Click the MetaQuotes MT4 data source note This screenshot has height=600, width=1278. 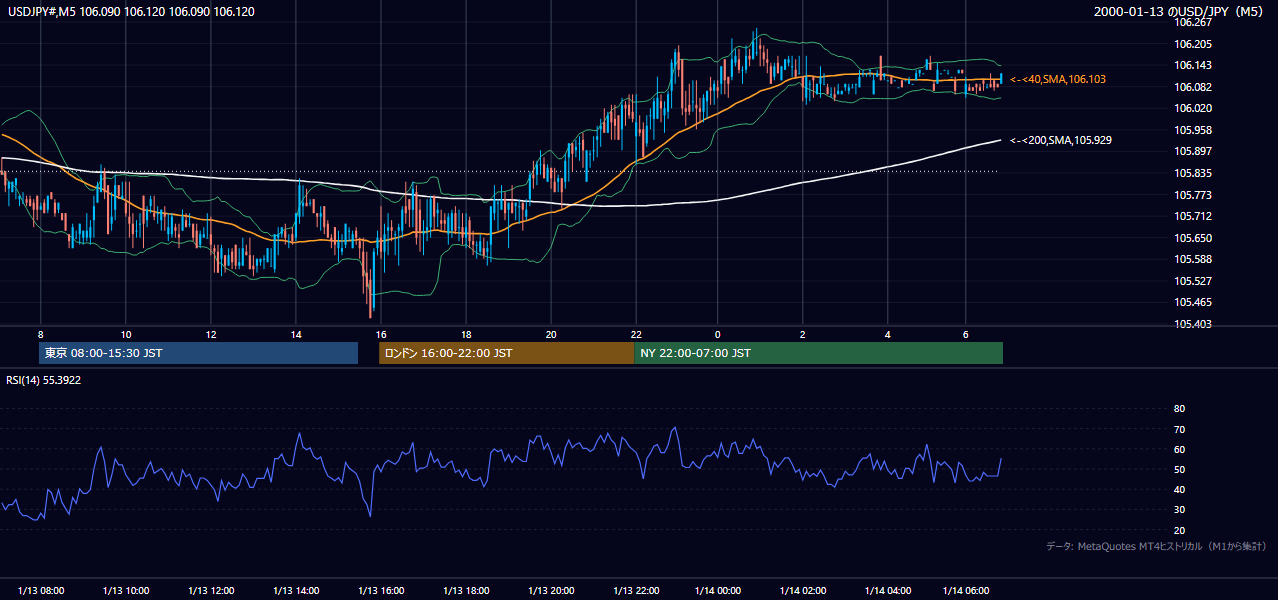click(1156, 546)
